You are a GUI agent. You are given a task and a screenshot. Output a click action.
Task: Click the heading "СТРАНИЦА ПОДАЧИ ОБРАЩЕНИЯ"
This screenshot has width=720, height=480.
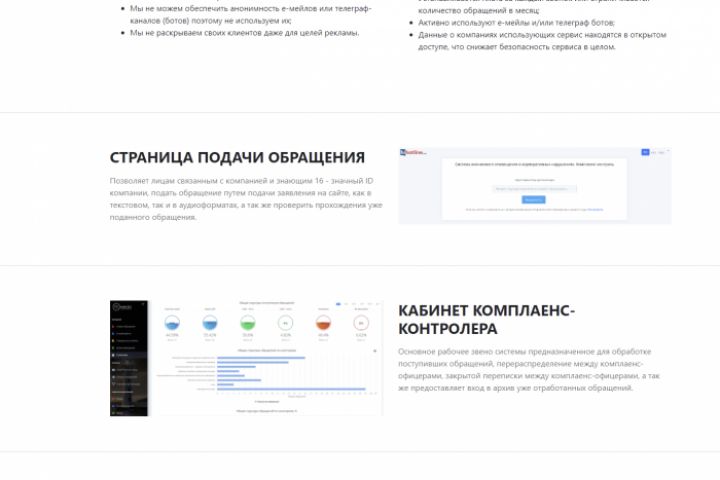click(x=237, y=158)
